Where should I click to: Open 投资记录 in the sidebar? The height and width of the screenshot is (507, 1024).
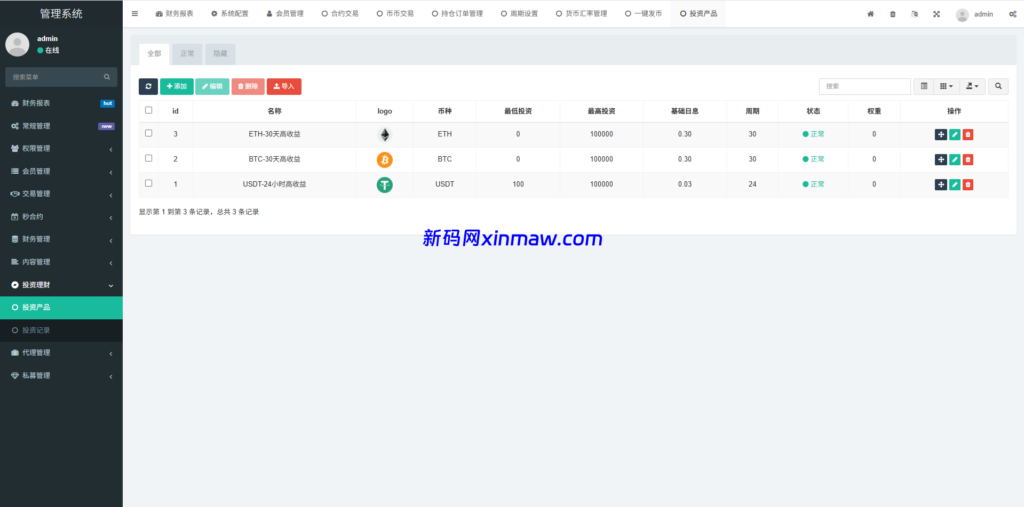tap(61, 330)
